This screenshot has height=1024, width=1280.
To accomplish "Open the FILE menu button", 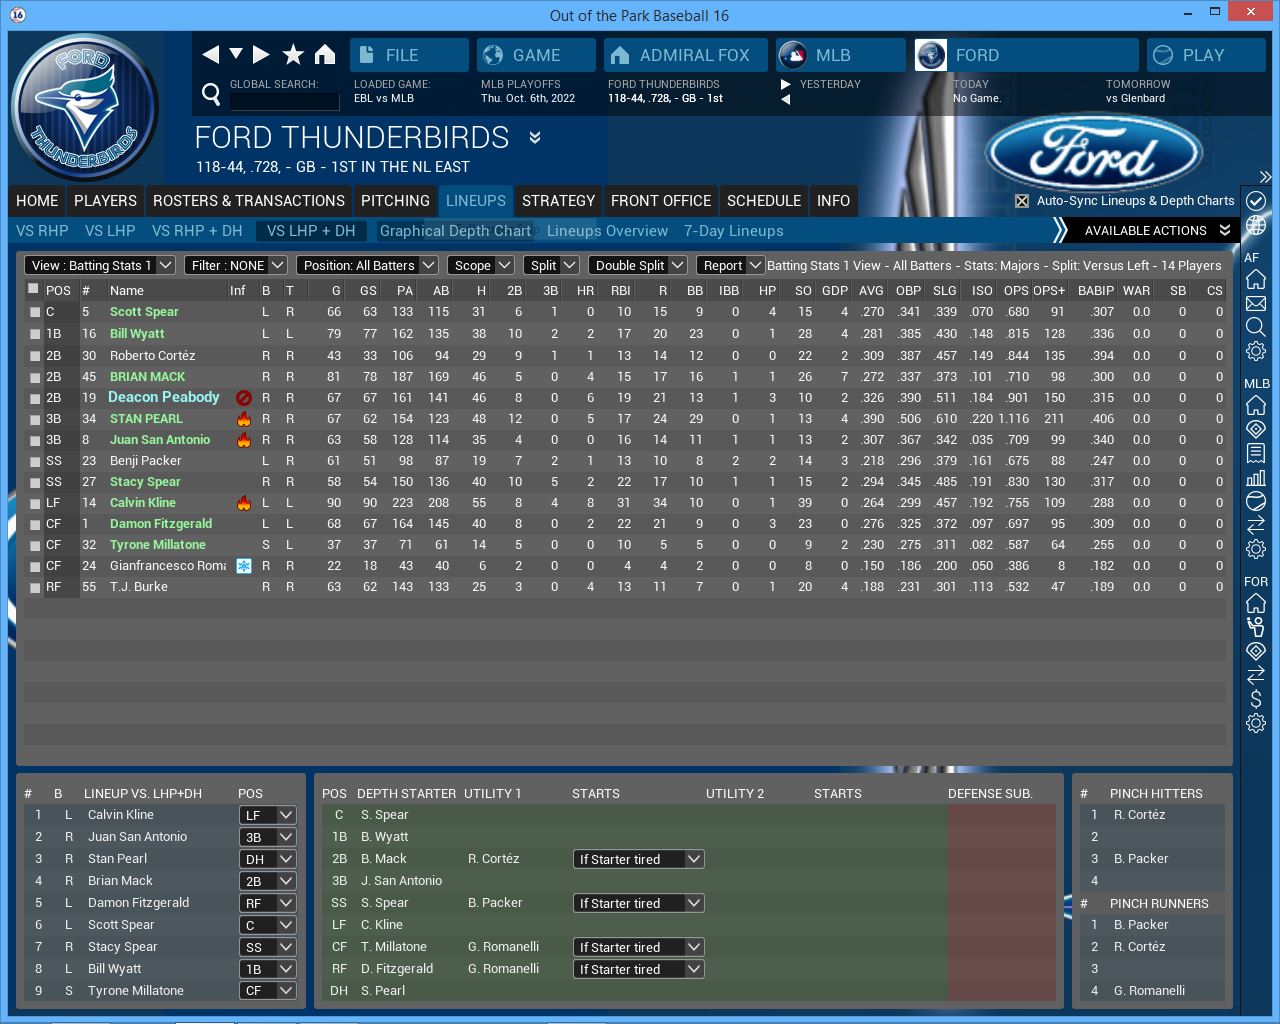I will point(409,55).
